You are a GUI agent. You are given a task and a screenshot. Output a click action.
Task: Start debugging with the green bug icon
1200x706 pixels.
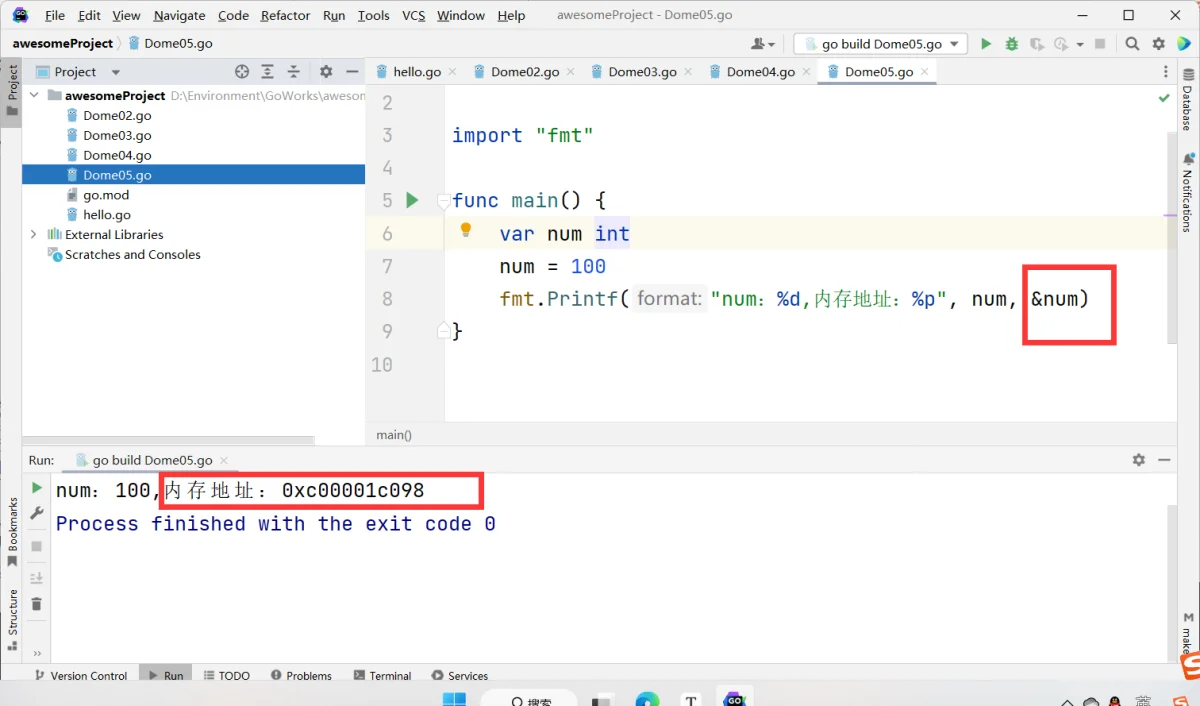click(x=1011, y=44)
